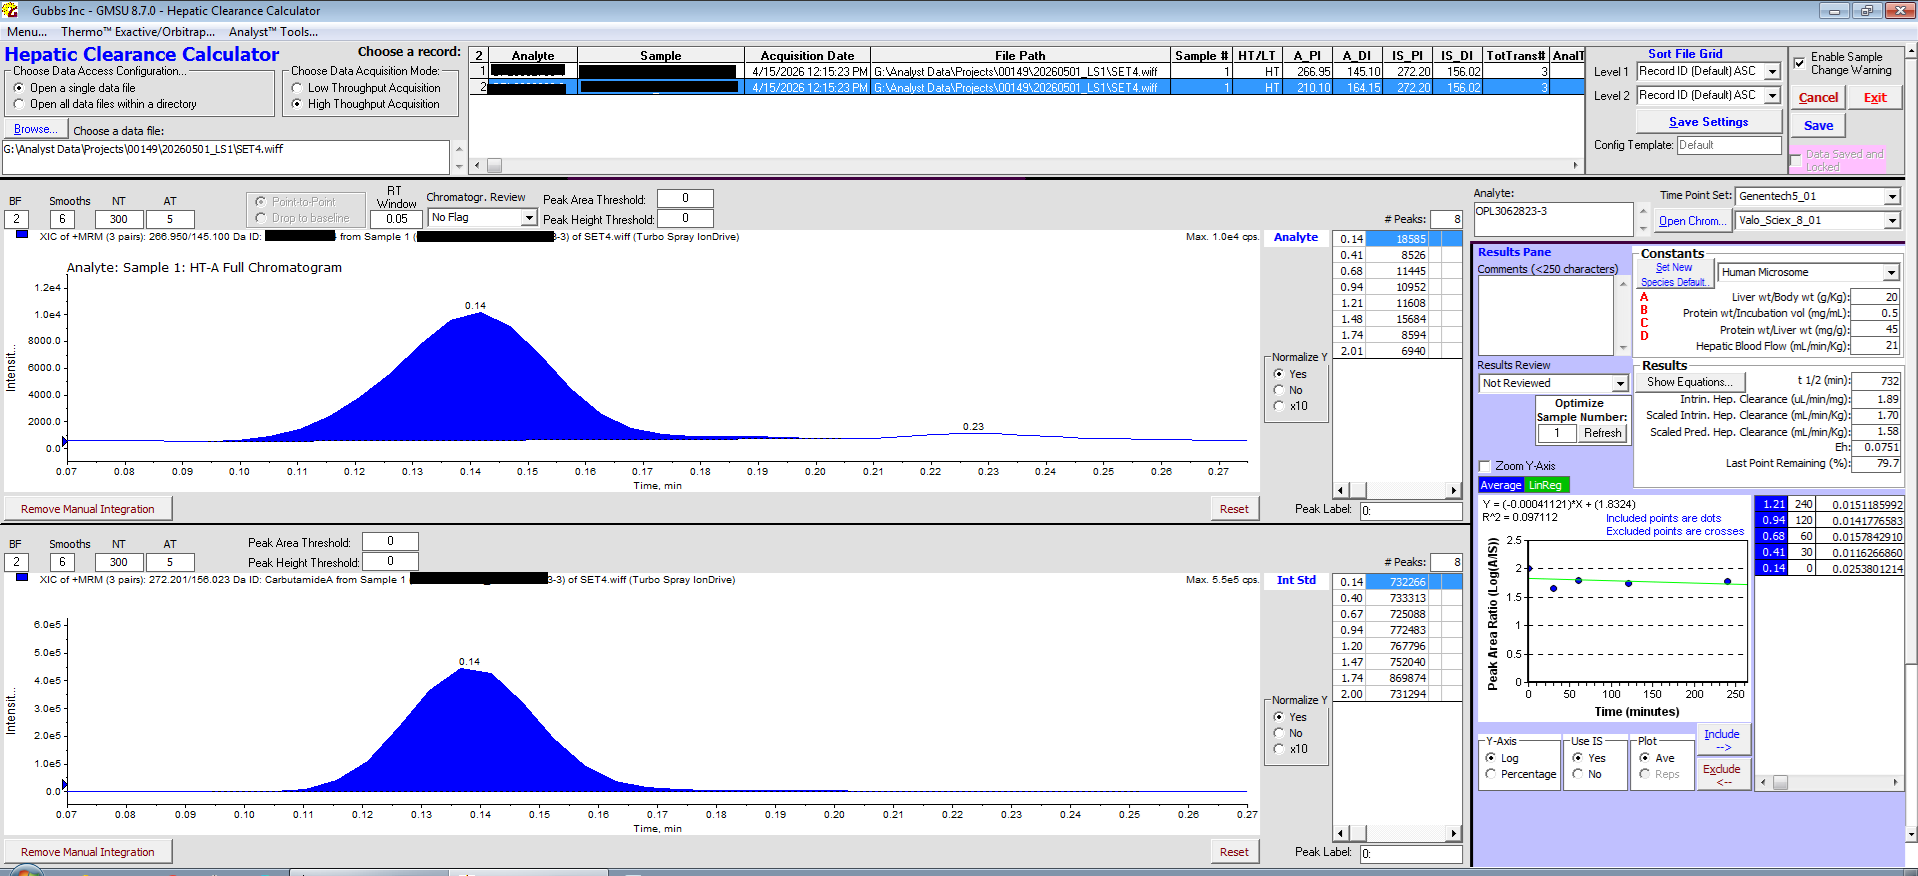Open the Valo_Sciex_8_01 dropdown
Screen dimensions: 1918x876
pyautogui.click(x=1891, y=221)
